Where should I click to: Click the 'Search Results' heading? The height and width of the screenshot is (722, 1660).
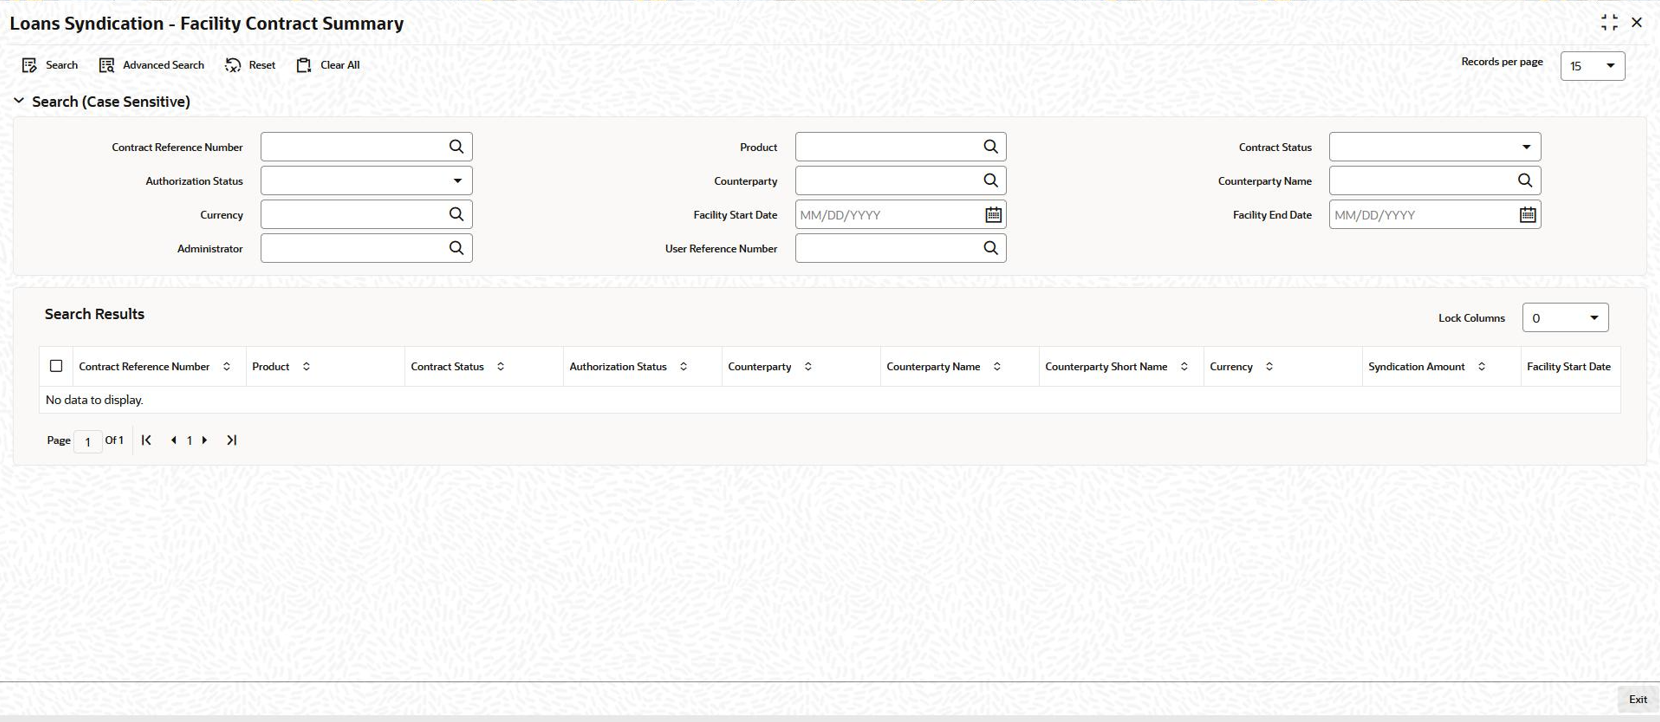pos(95,314)
